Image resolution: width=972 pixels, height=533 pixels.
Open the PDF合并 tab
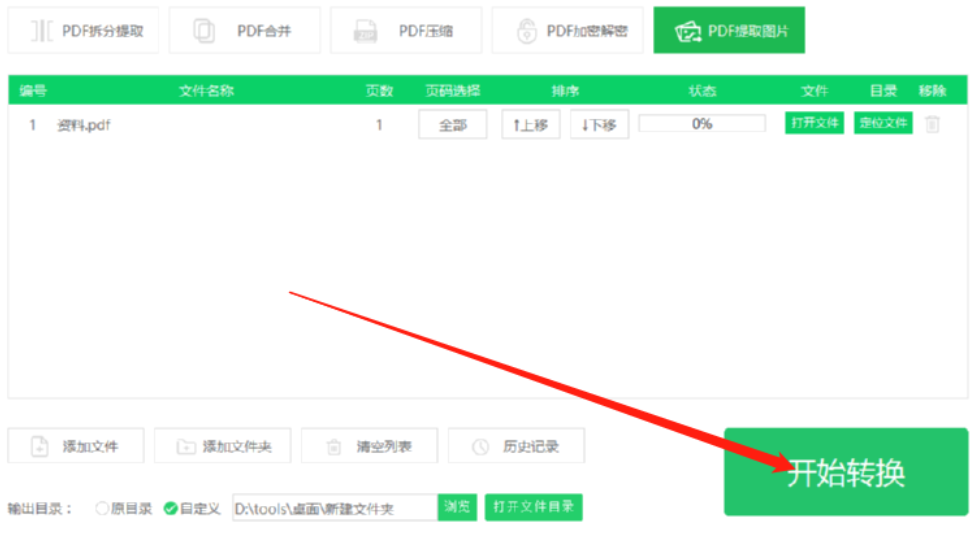(x=245, y=30)
